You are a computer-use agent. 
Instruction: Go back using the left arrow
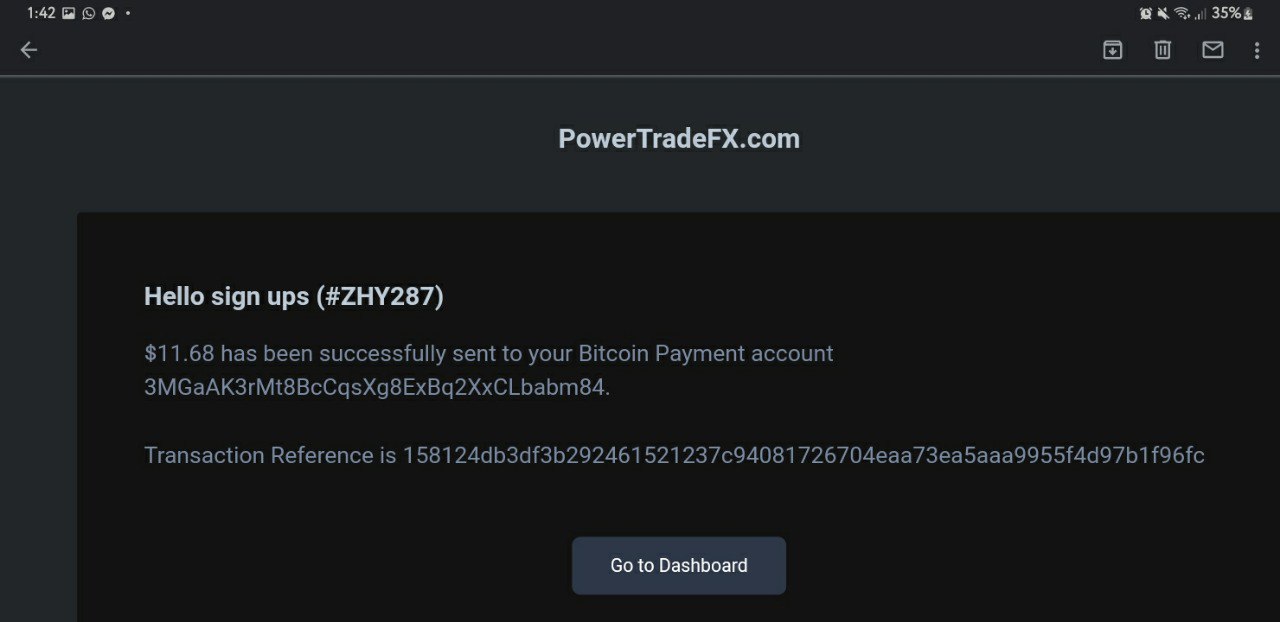coord(29,50)
